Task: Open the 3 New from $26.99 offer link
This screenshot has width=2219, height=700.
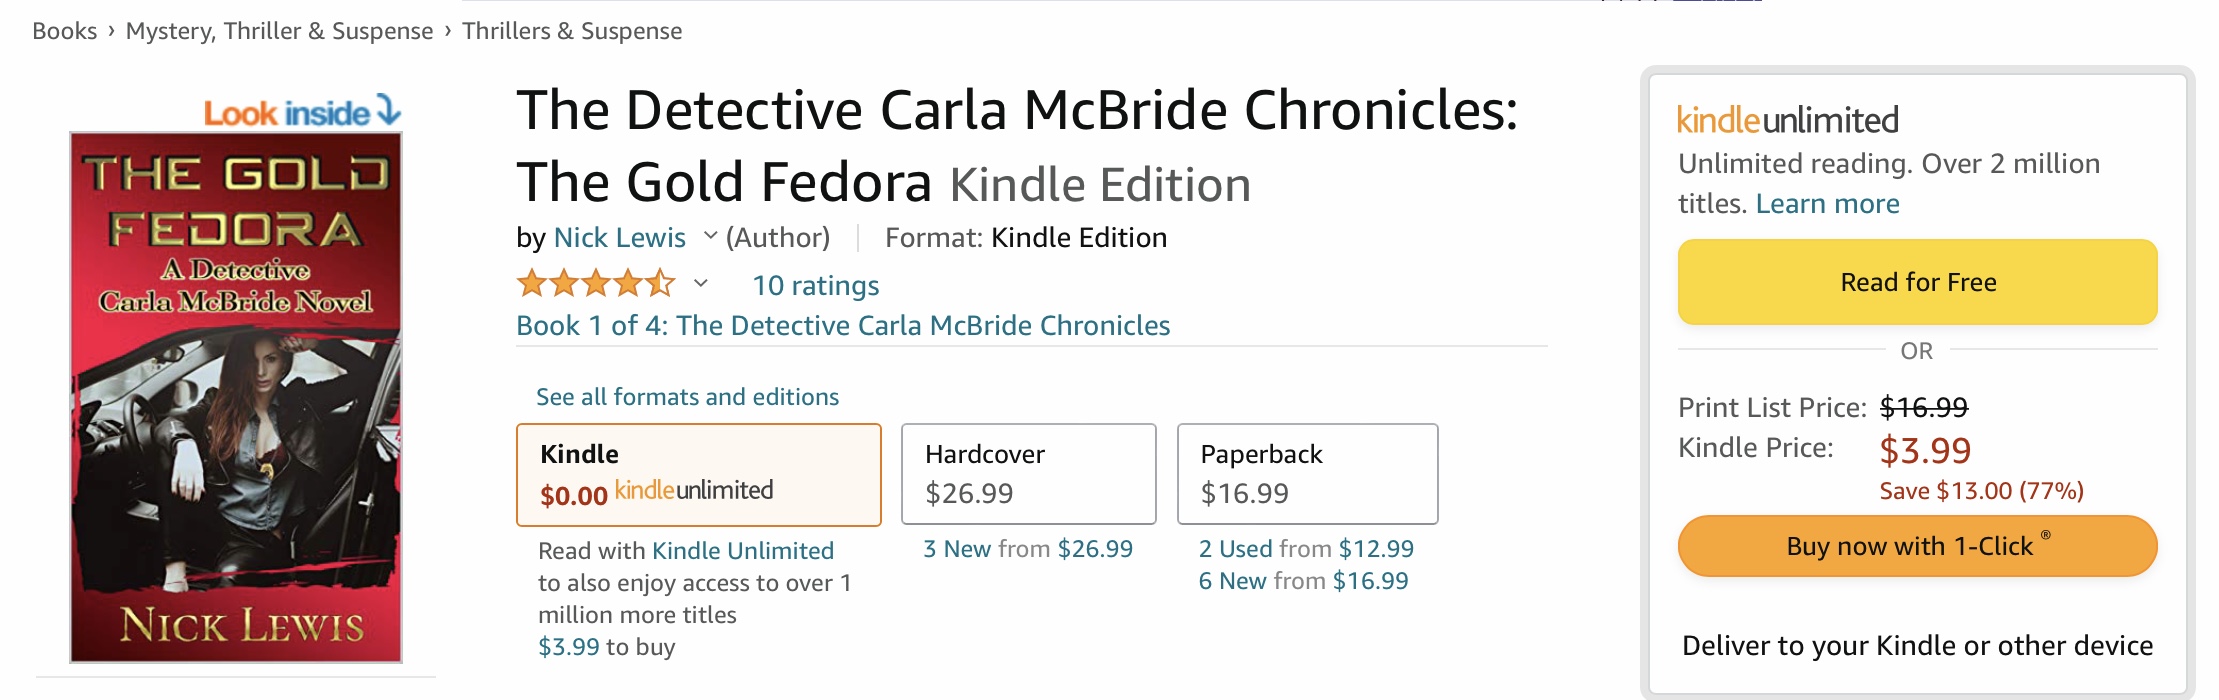Action: [x=1027, y=549]
